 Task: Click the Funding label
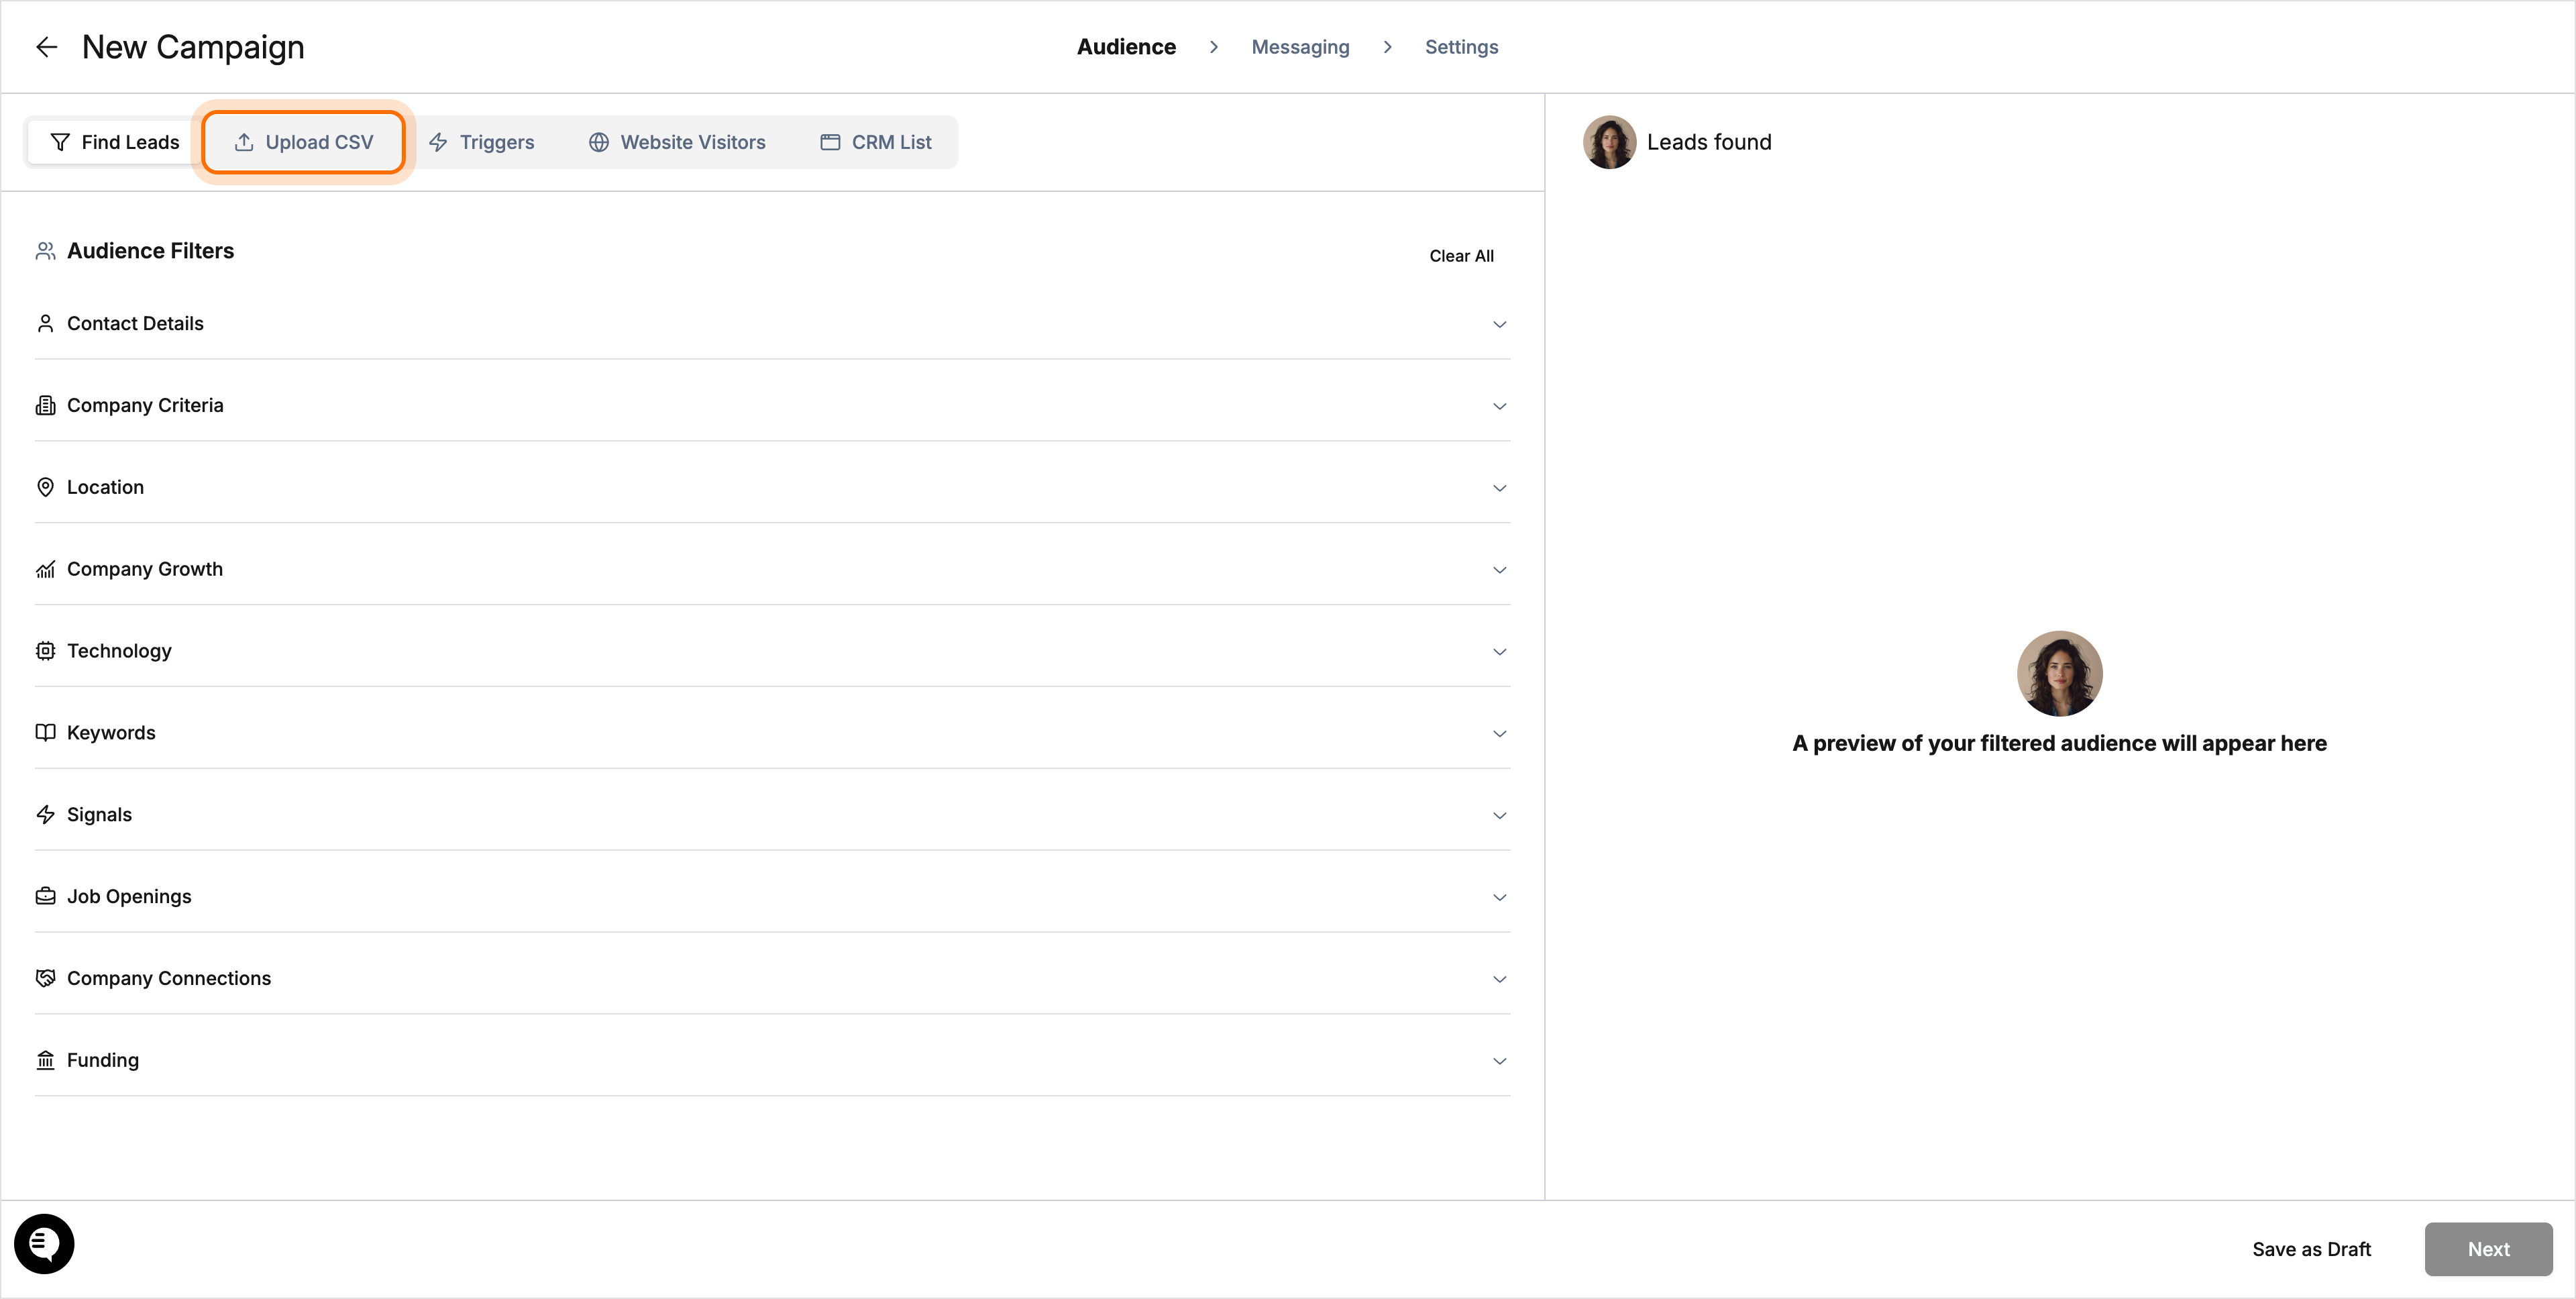coord(103,1060)
